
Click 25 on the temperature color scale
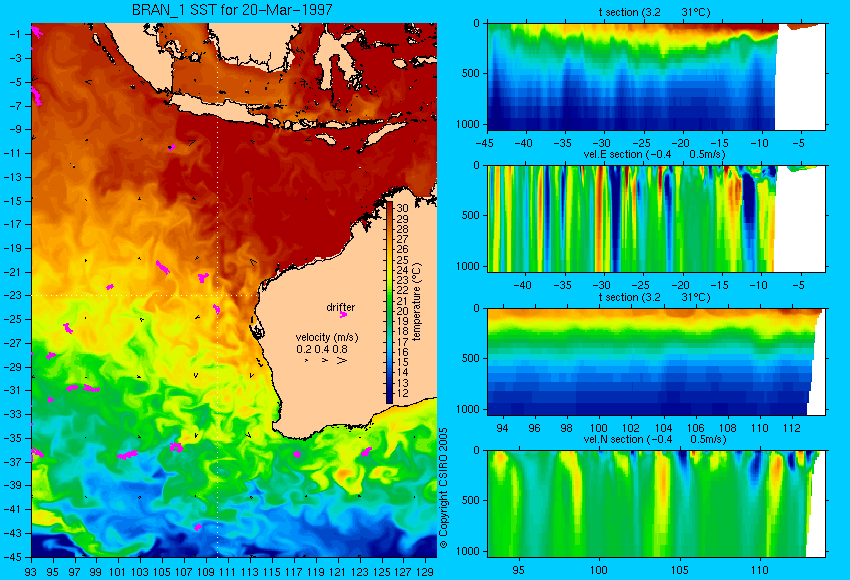(x=402, y=260)
